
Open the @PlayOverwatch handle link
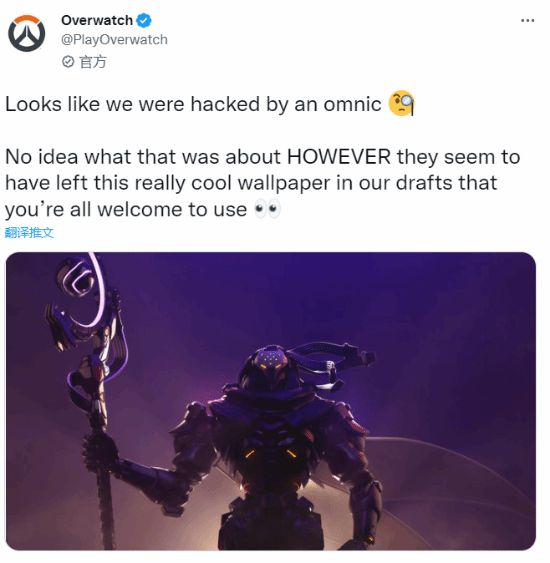[x=114, y=40]
